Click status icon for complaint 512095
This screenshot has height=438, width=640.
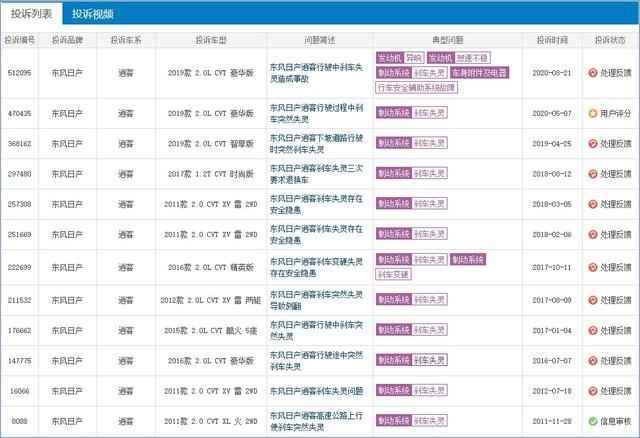pyautogui.click(x=593, y=73)
